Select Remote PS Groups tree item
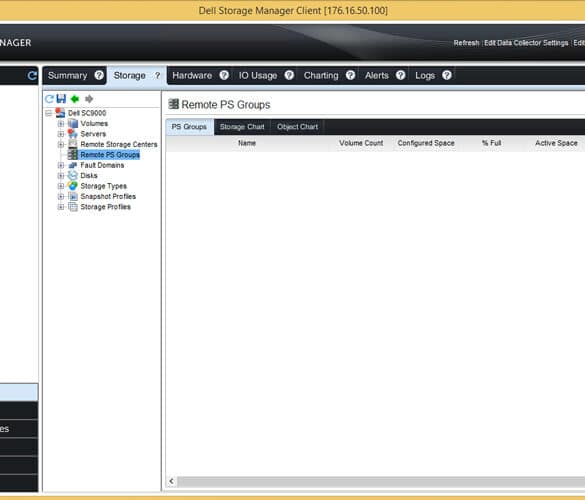The image size is (585, 500). [110, 154]
